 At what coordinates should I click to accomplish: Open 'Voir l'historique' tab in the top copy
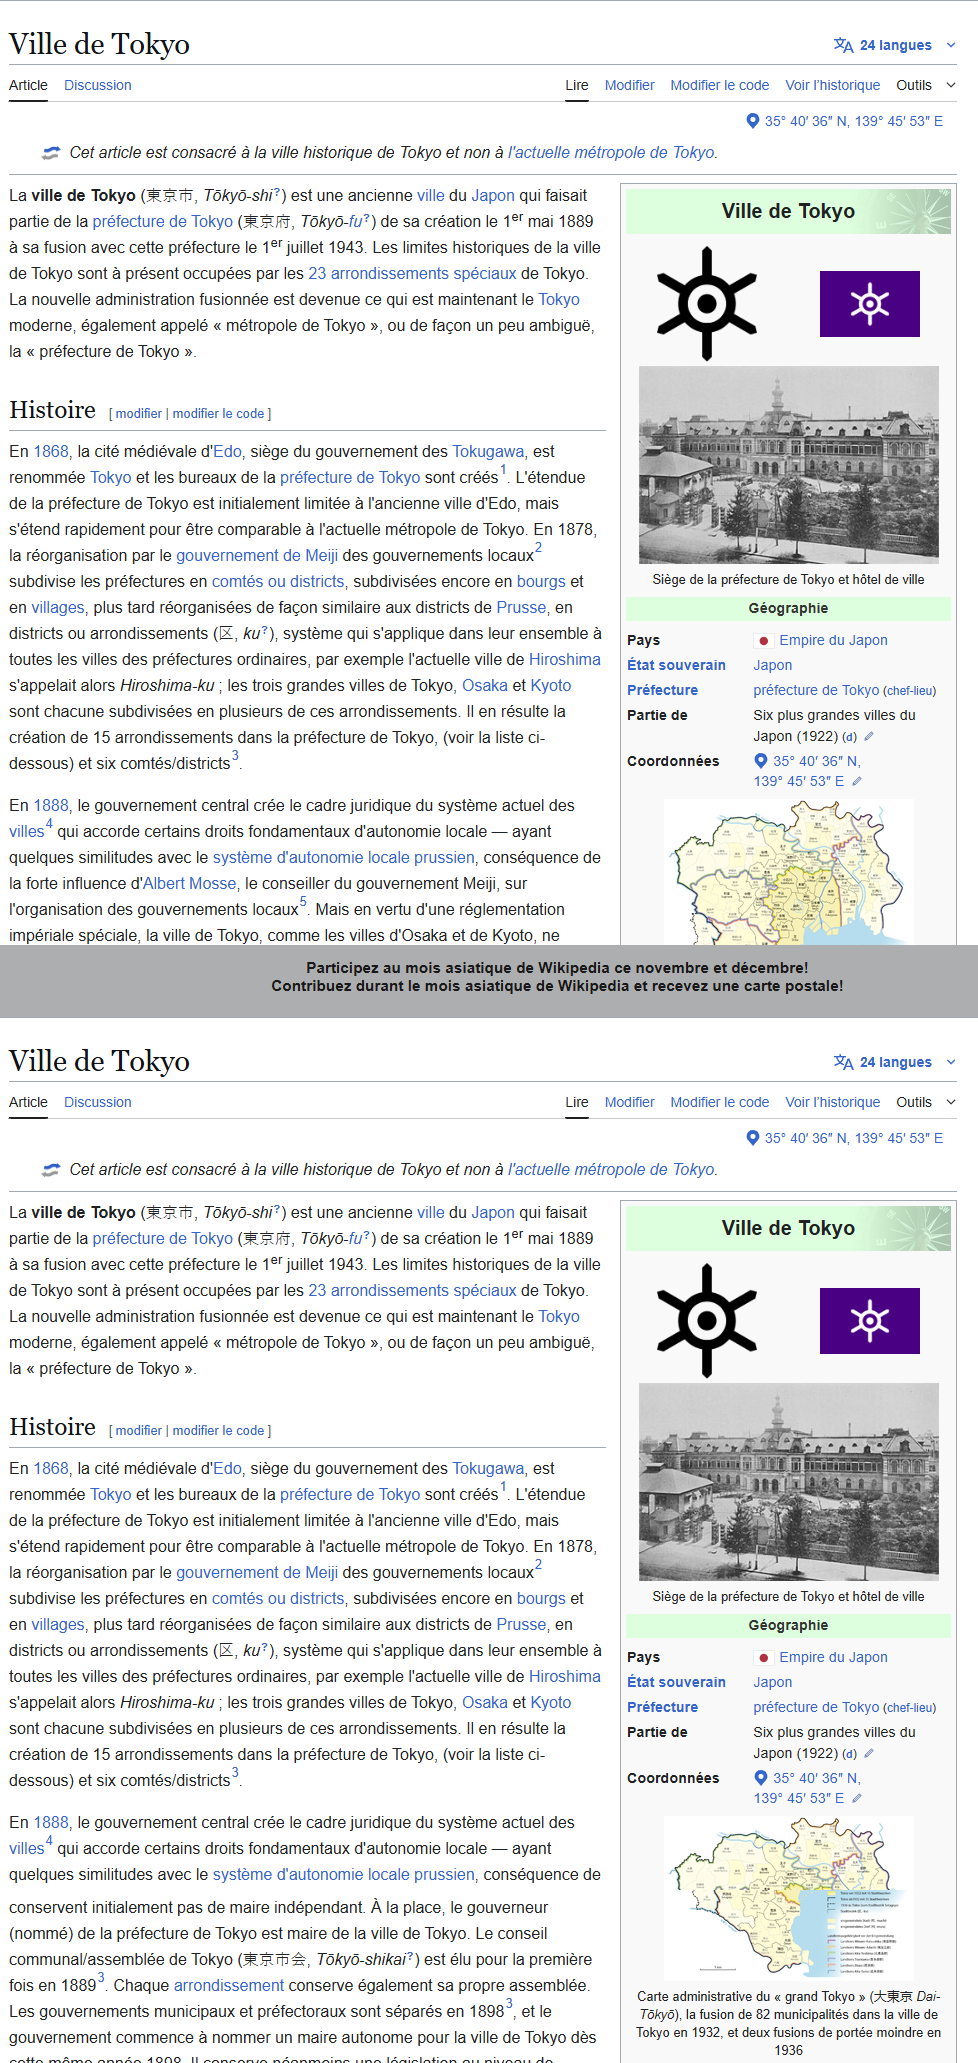click(833, 85)
